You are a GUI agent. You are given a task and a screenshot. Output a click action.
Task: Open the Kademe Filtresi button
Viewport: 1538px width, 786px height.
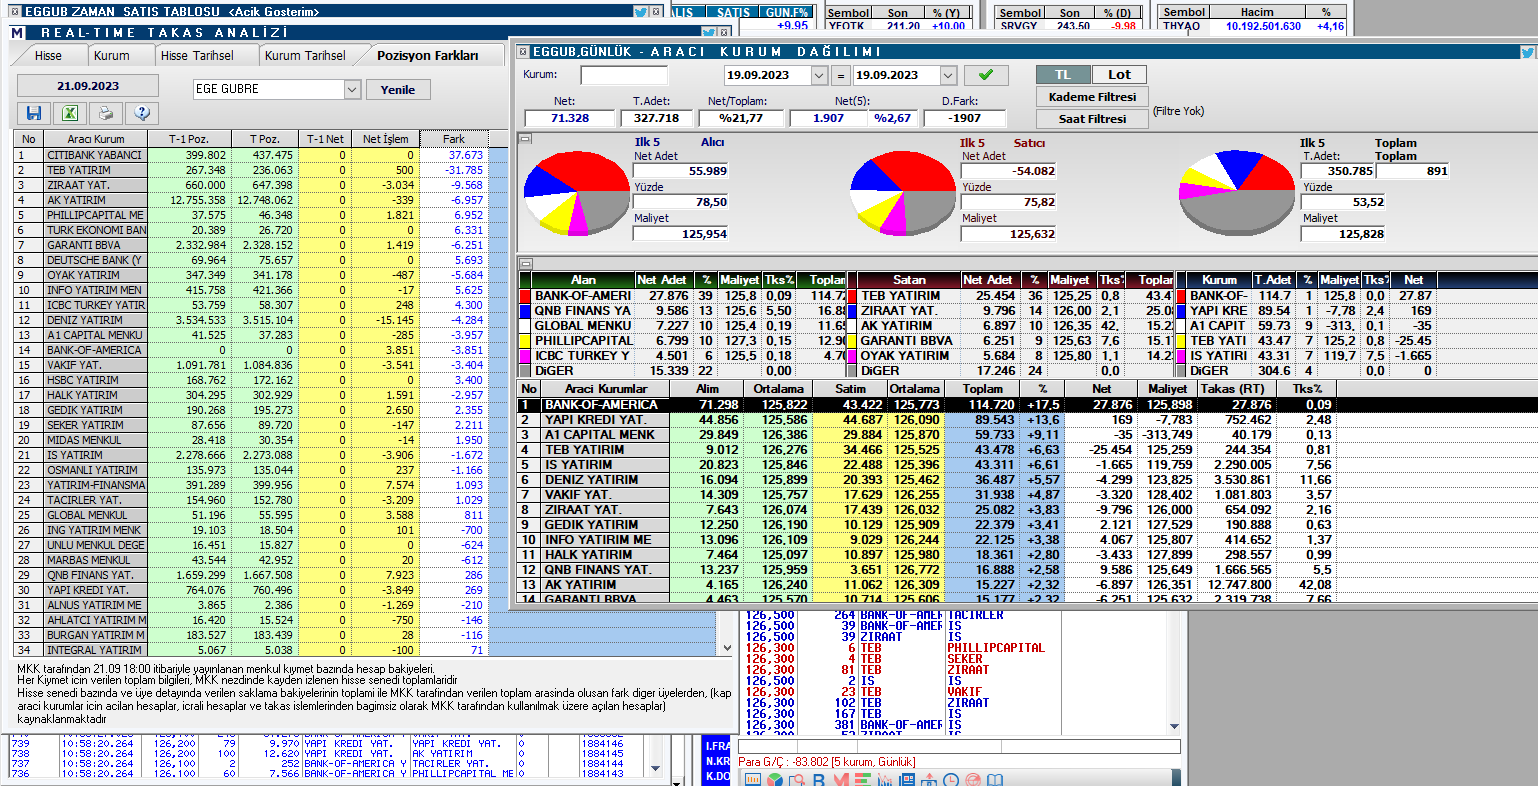point(1092,97)
